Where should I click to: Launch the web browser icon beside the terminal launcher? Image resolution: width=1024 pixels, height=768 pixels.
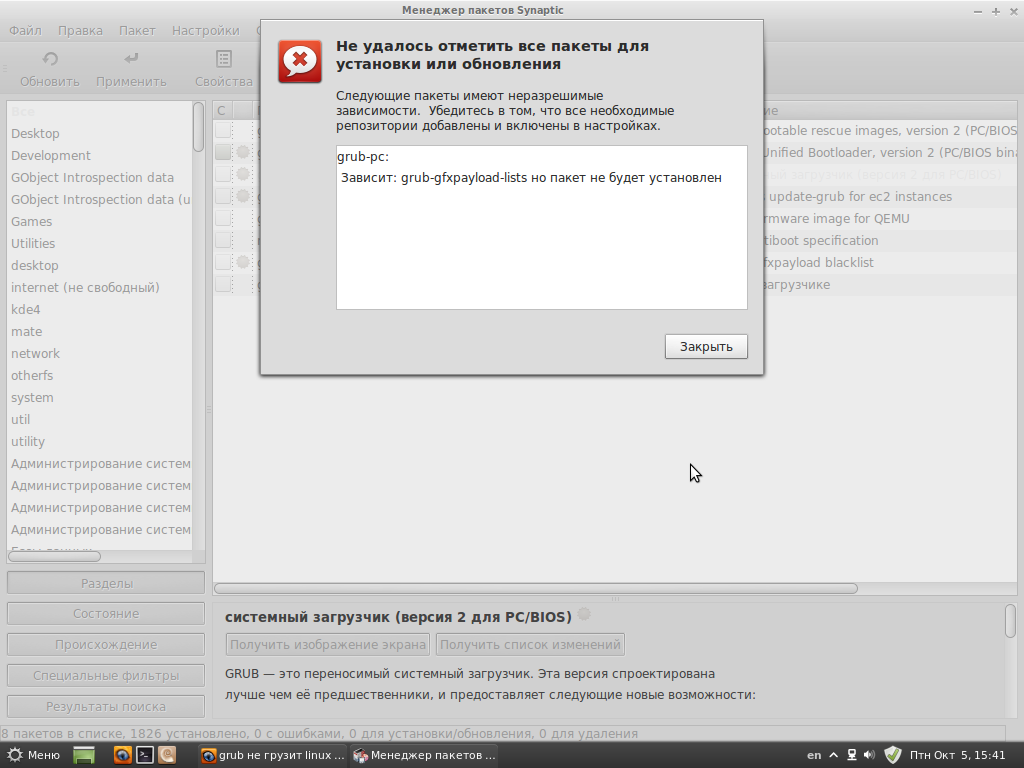click(x=123, y=755)
